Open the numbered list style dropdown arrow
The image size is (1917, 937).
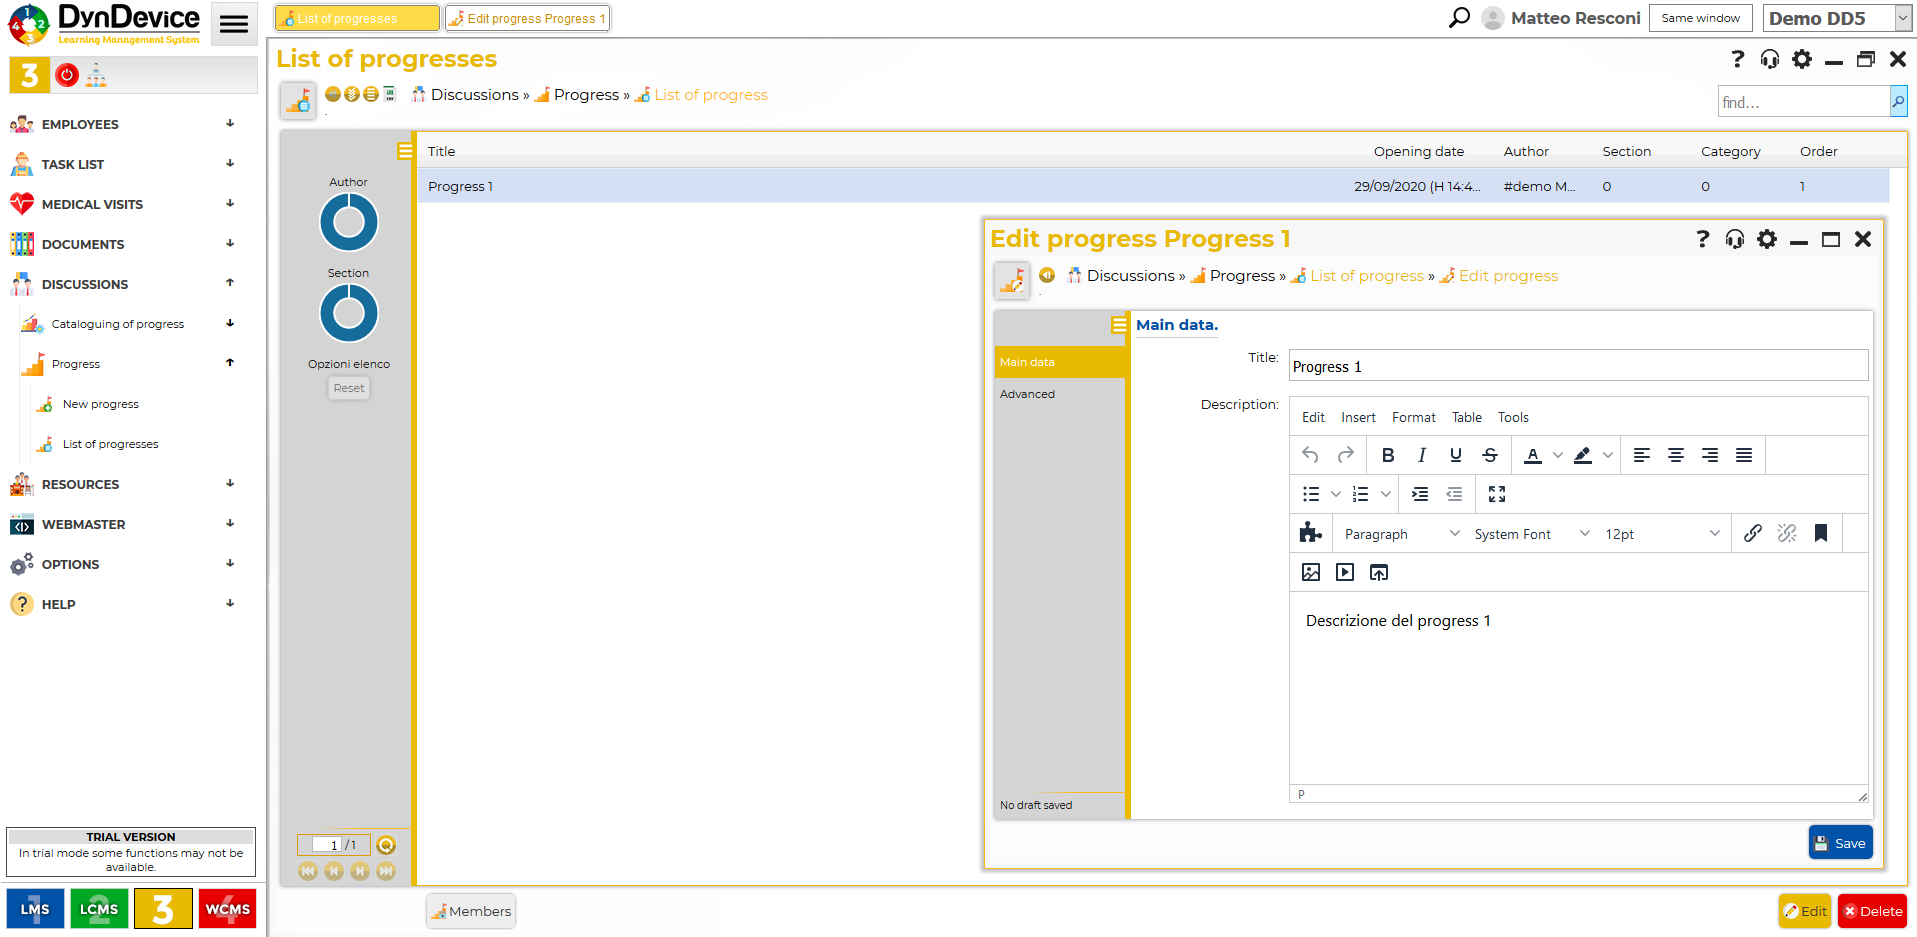pos(1385,494)
